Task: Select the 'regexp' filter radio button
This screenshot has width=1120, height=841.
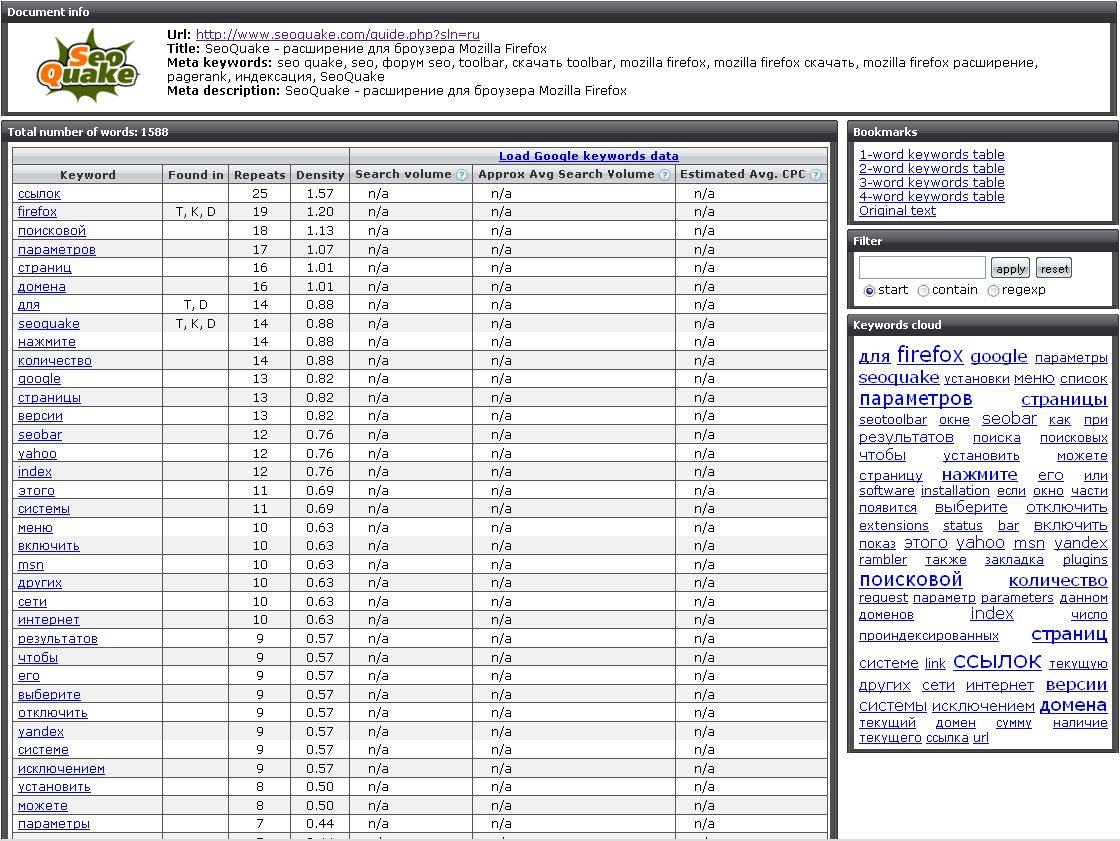Action: click(993, 291)
